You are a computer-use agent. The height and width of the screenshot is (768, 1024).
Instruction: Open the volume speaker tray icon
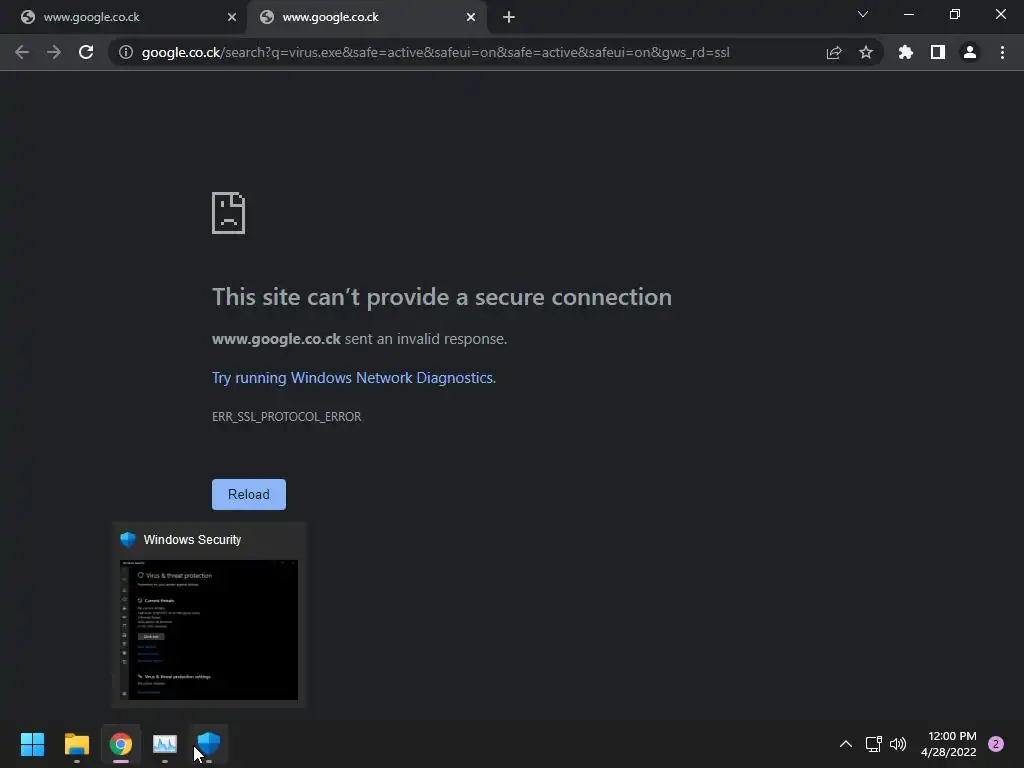click(x=898, y=744)
